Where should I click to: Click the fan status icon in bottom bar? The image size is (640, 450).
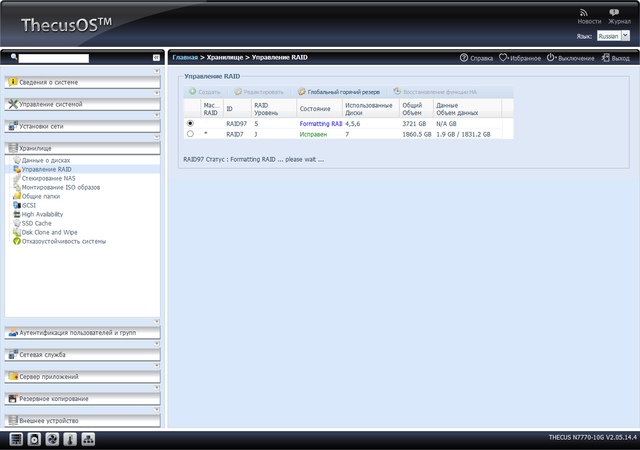[x=52, y=439]
